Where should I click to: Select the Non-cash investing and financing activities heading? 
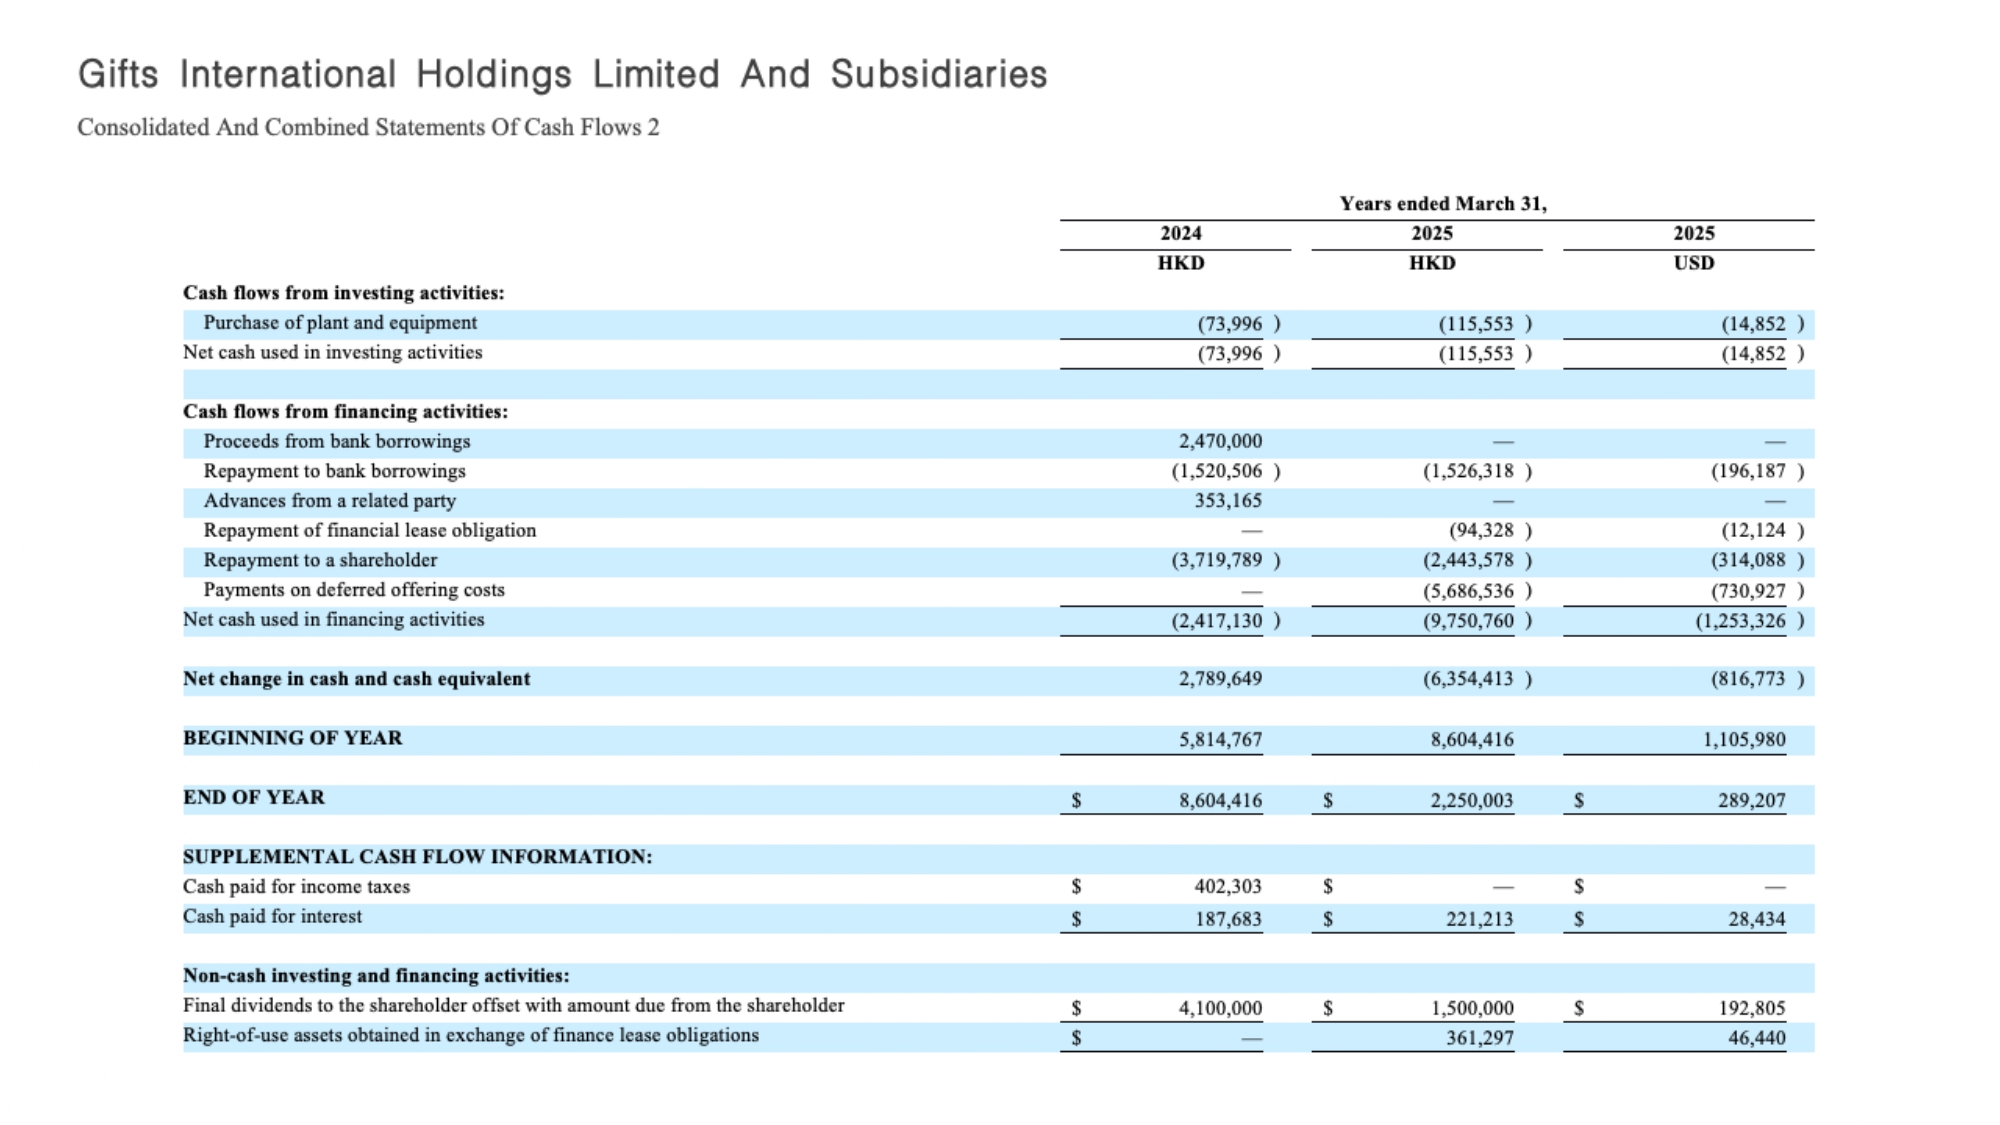(x=377, y=976)
